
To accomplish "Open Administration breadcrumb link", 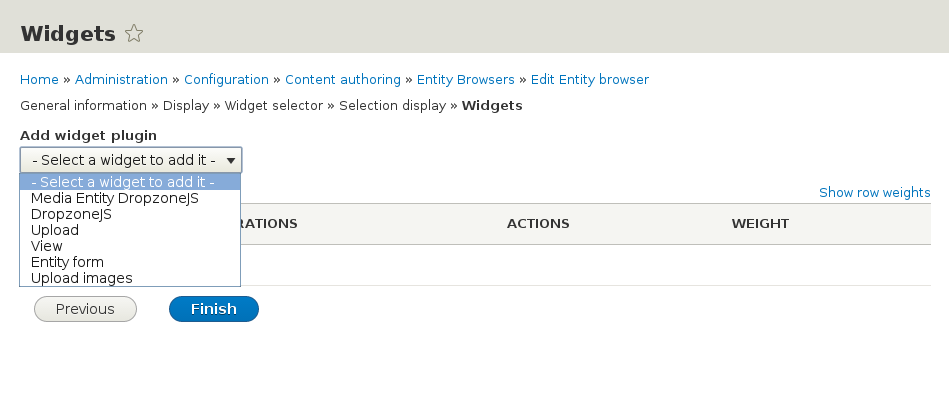I will tap(121, 79).
